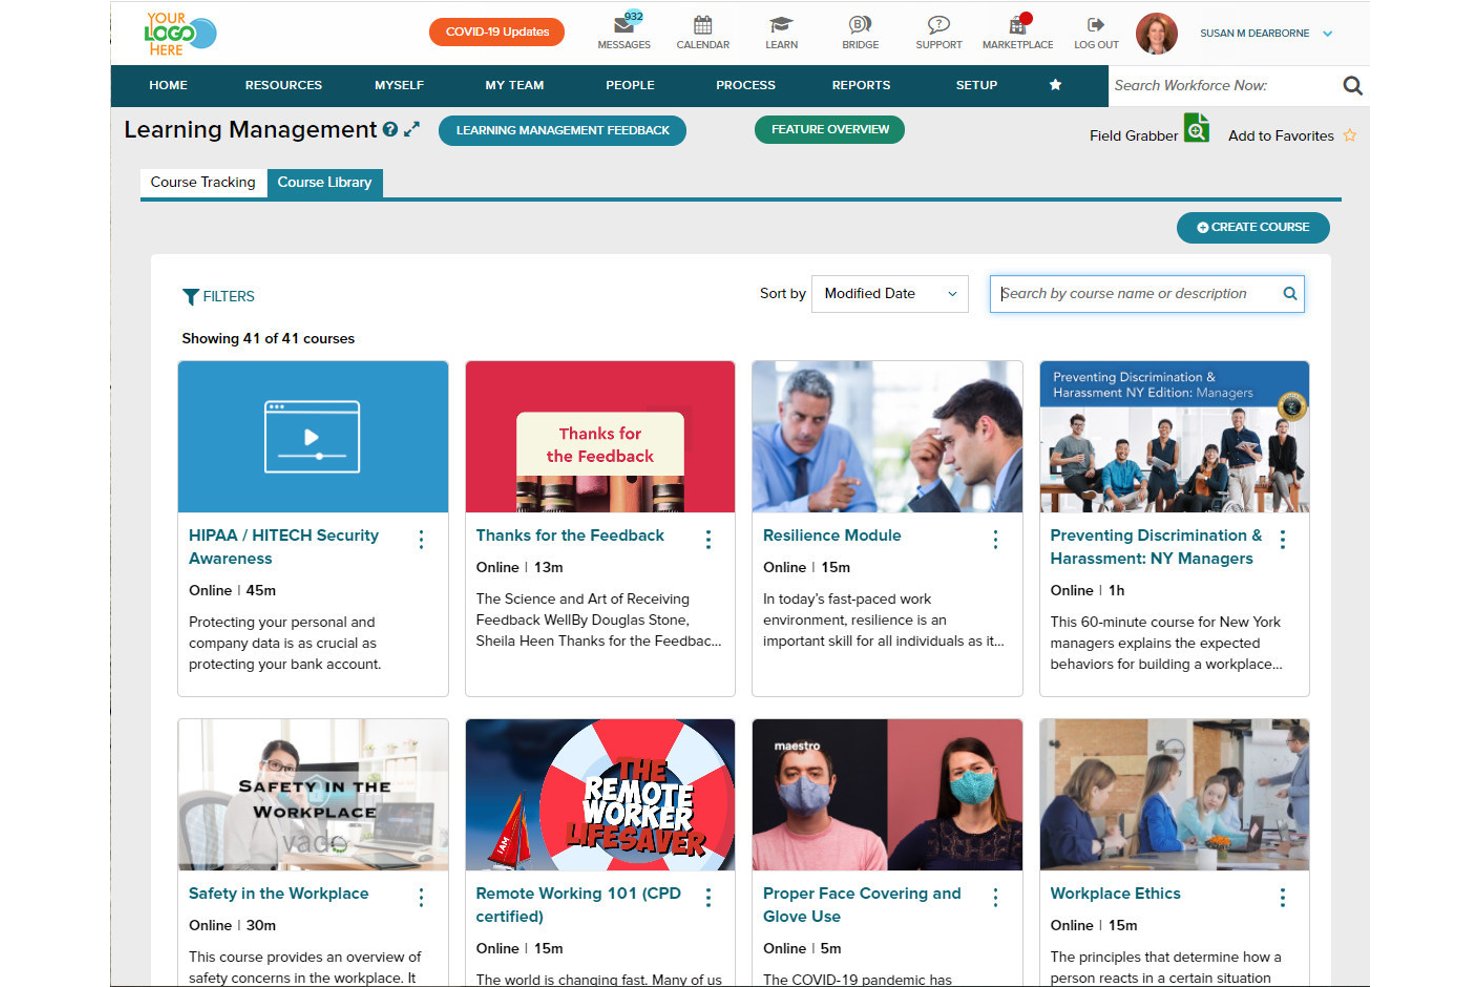Open options menu for Proper Face Covering course
This screenshot has width=1480, height=987.
[995, 897]
